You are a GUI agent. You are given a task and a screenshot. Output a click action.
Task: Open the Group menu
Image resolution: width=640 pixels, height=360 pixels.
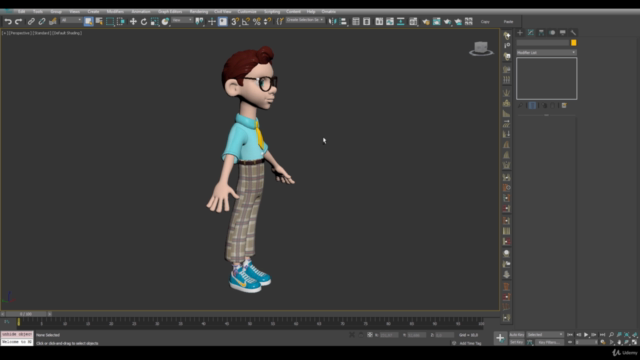click(56, 12)
